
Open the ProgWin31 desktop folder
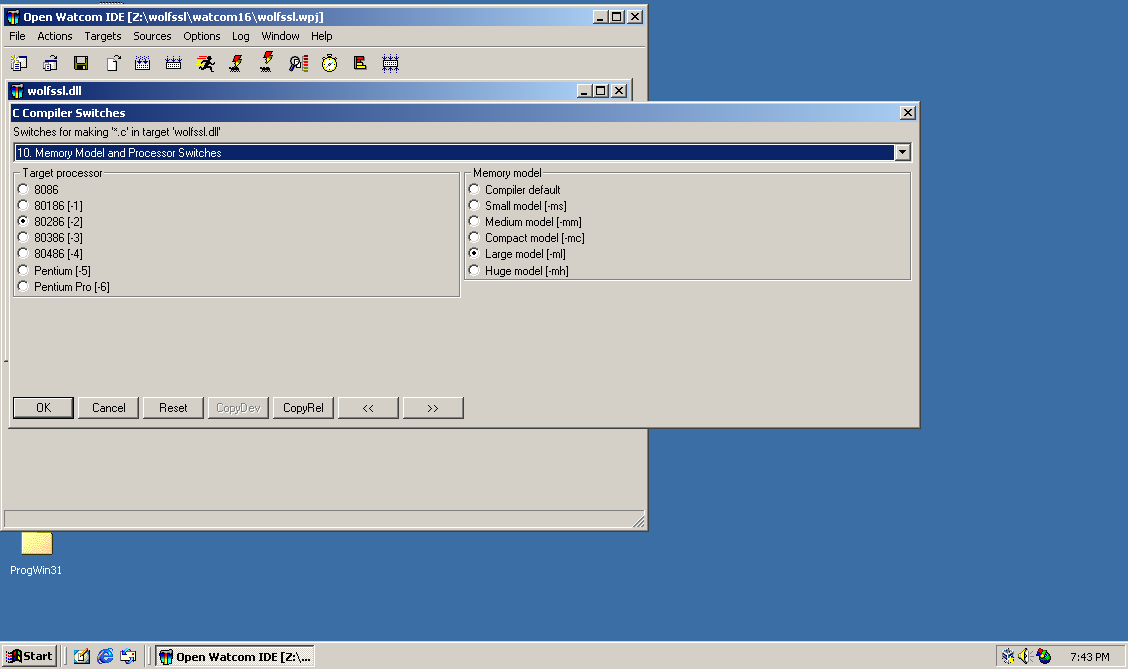(36, 553)
